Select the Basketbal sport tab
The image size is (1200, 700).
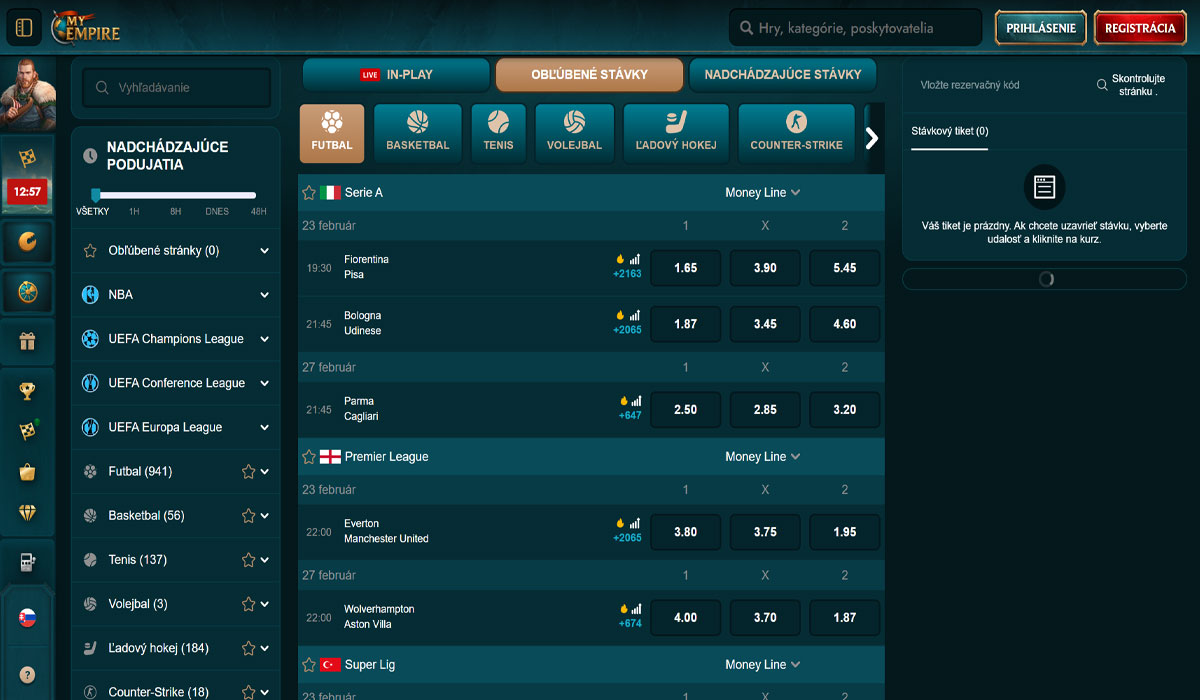tap(417, 132)
